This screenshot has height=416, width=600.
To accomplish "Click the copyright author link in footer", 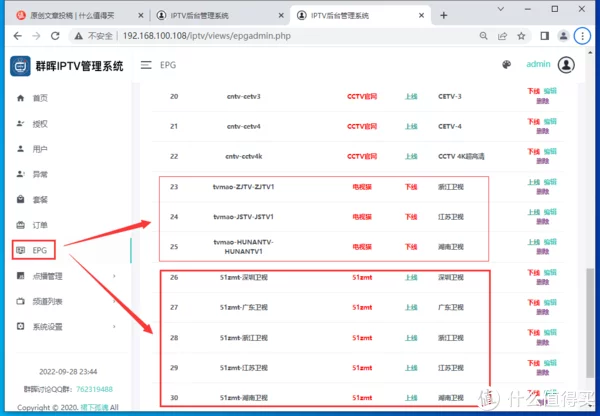I will [94, 407].
